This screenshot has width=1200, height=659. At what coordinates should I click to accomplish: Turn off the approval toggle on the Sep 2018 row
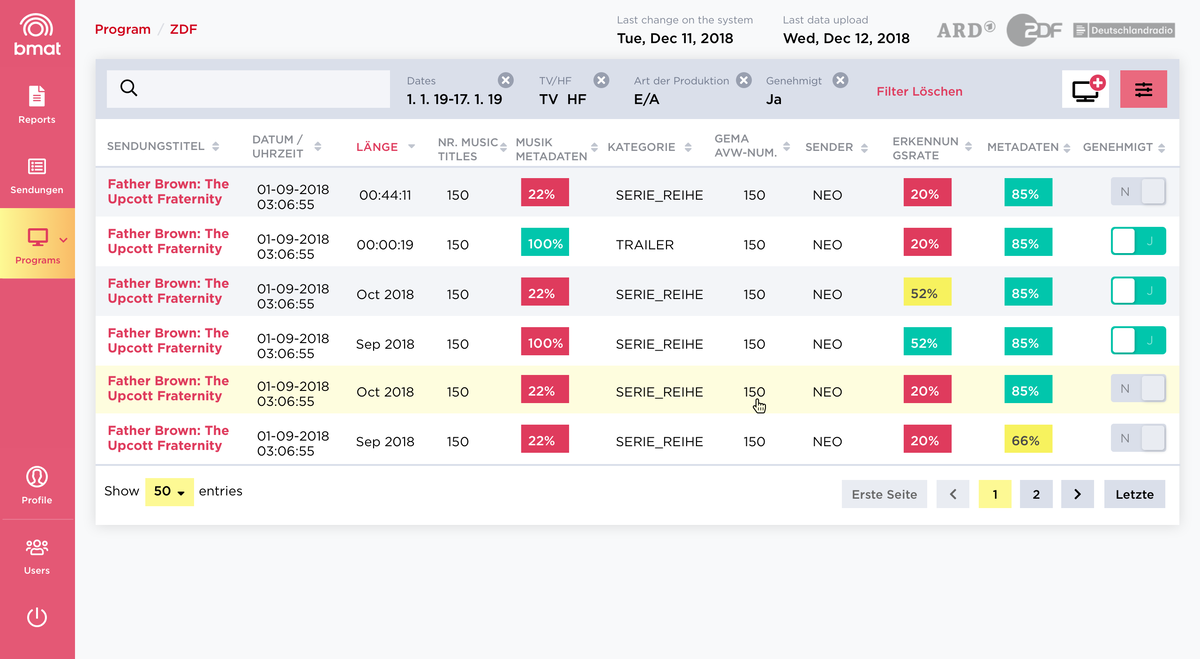[1138, 341]
